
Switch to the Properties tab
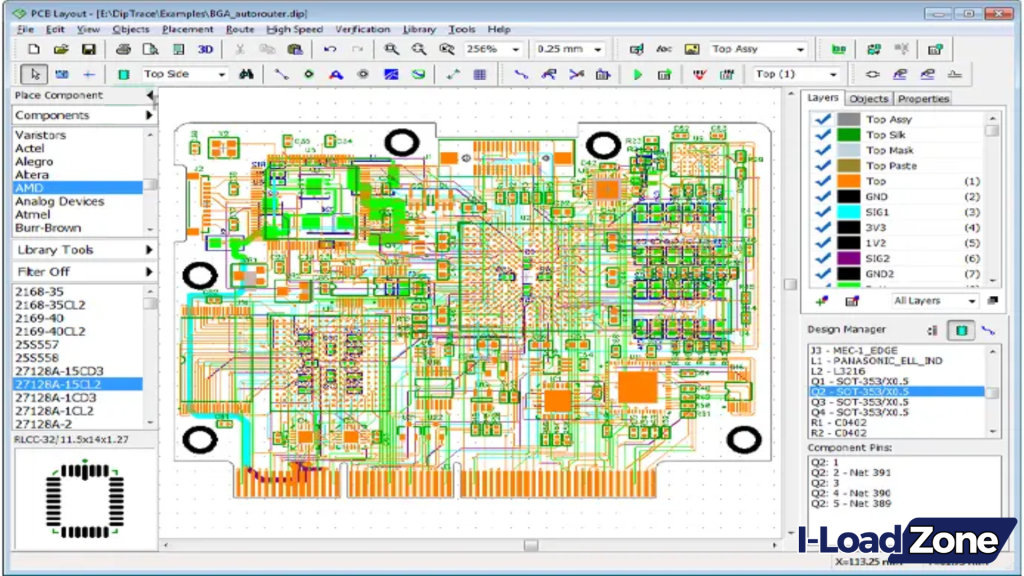pos(922,98)
